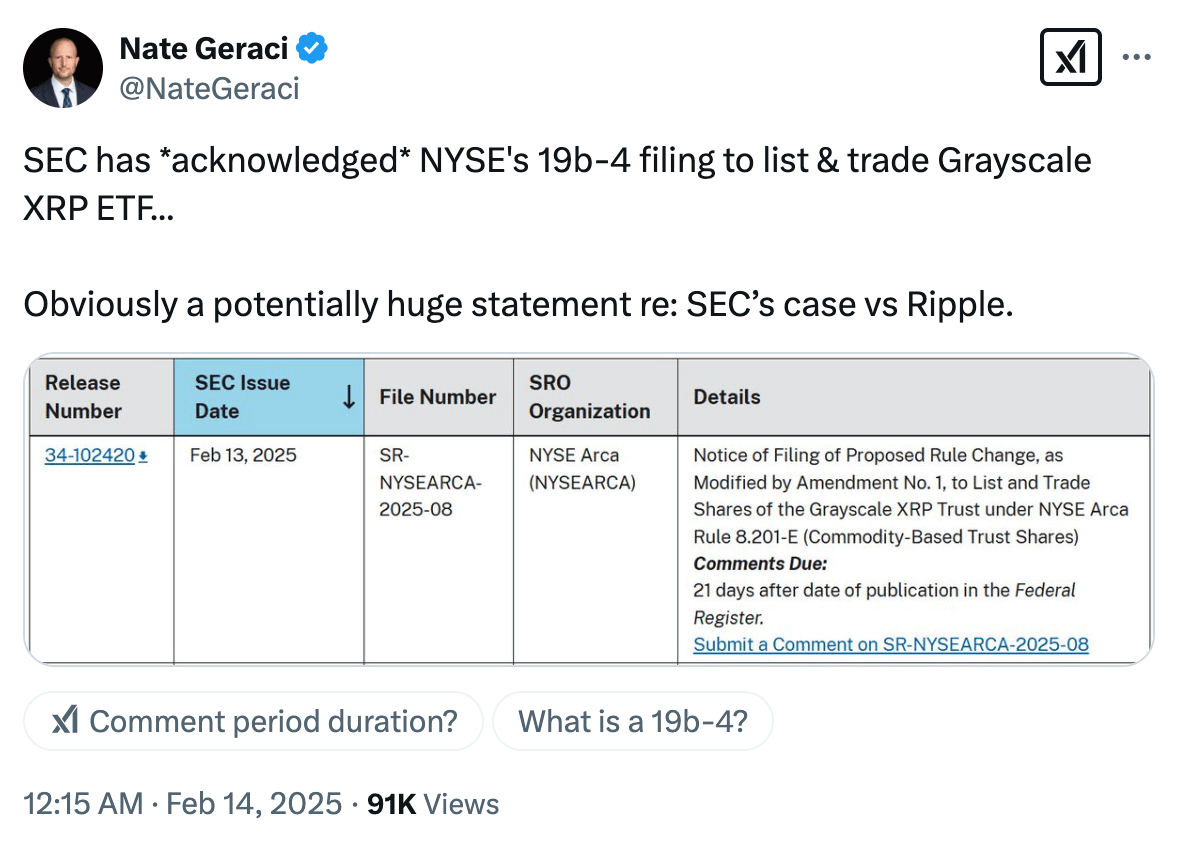Click the 'What is a 19b-4?' suggestion button
The width and height of the screenshot is (1180, 844).
tap(632, 720)
